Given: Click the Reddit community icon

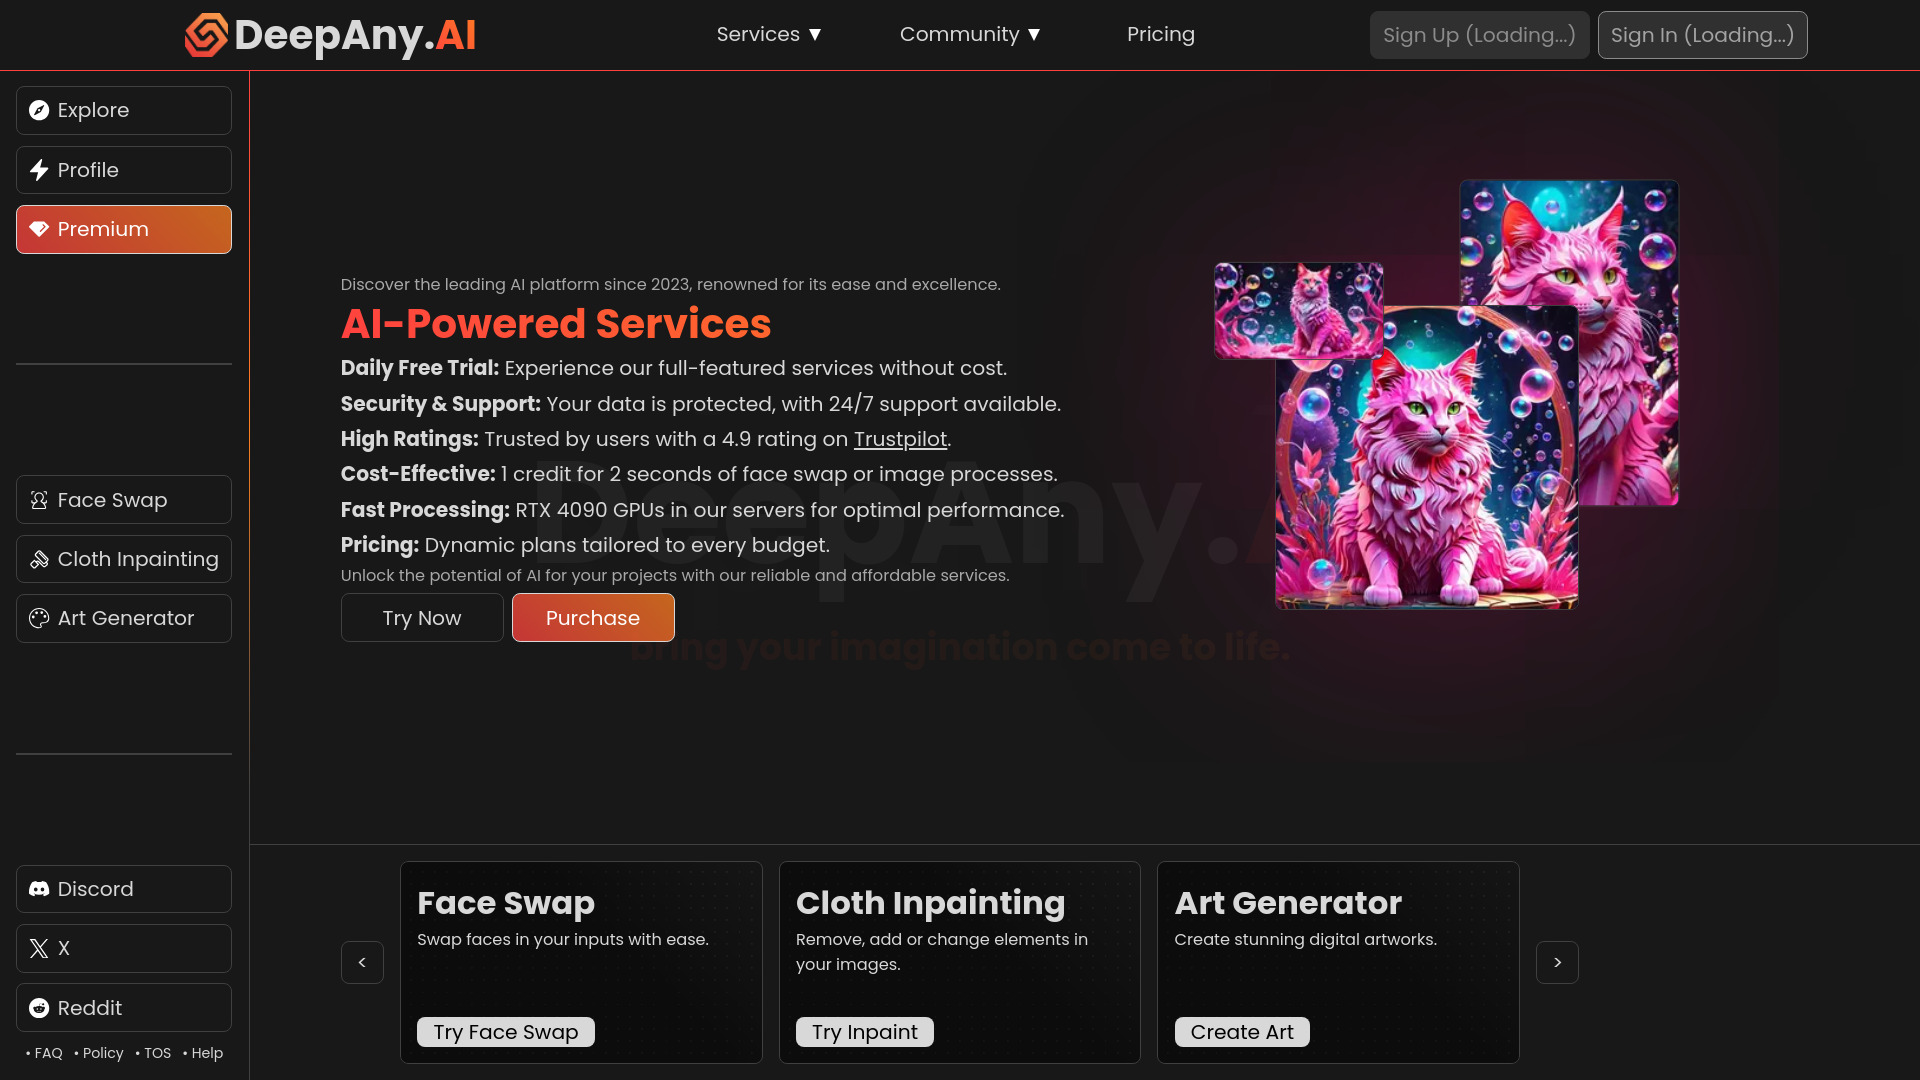Looking at the screenshot, I should [38, 1007].
